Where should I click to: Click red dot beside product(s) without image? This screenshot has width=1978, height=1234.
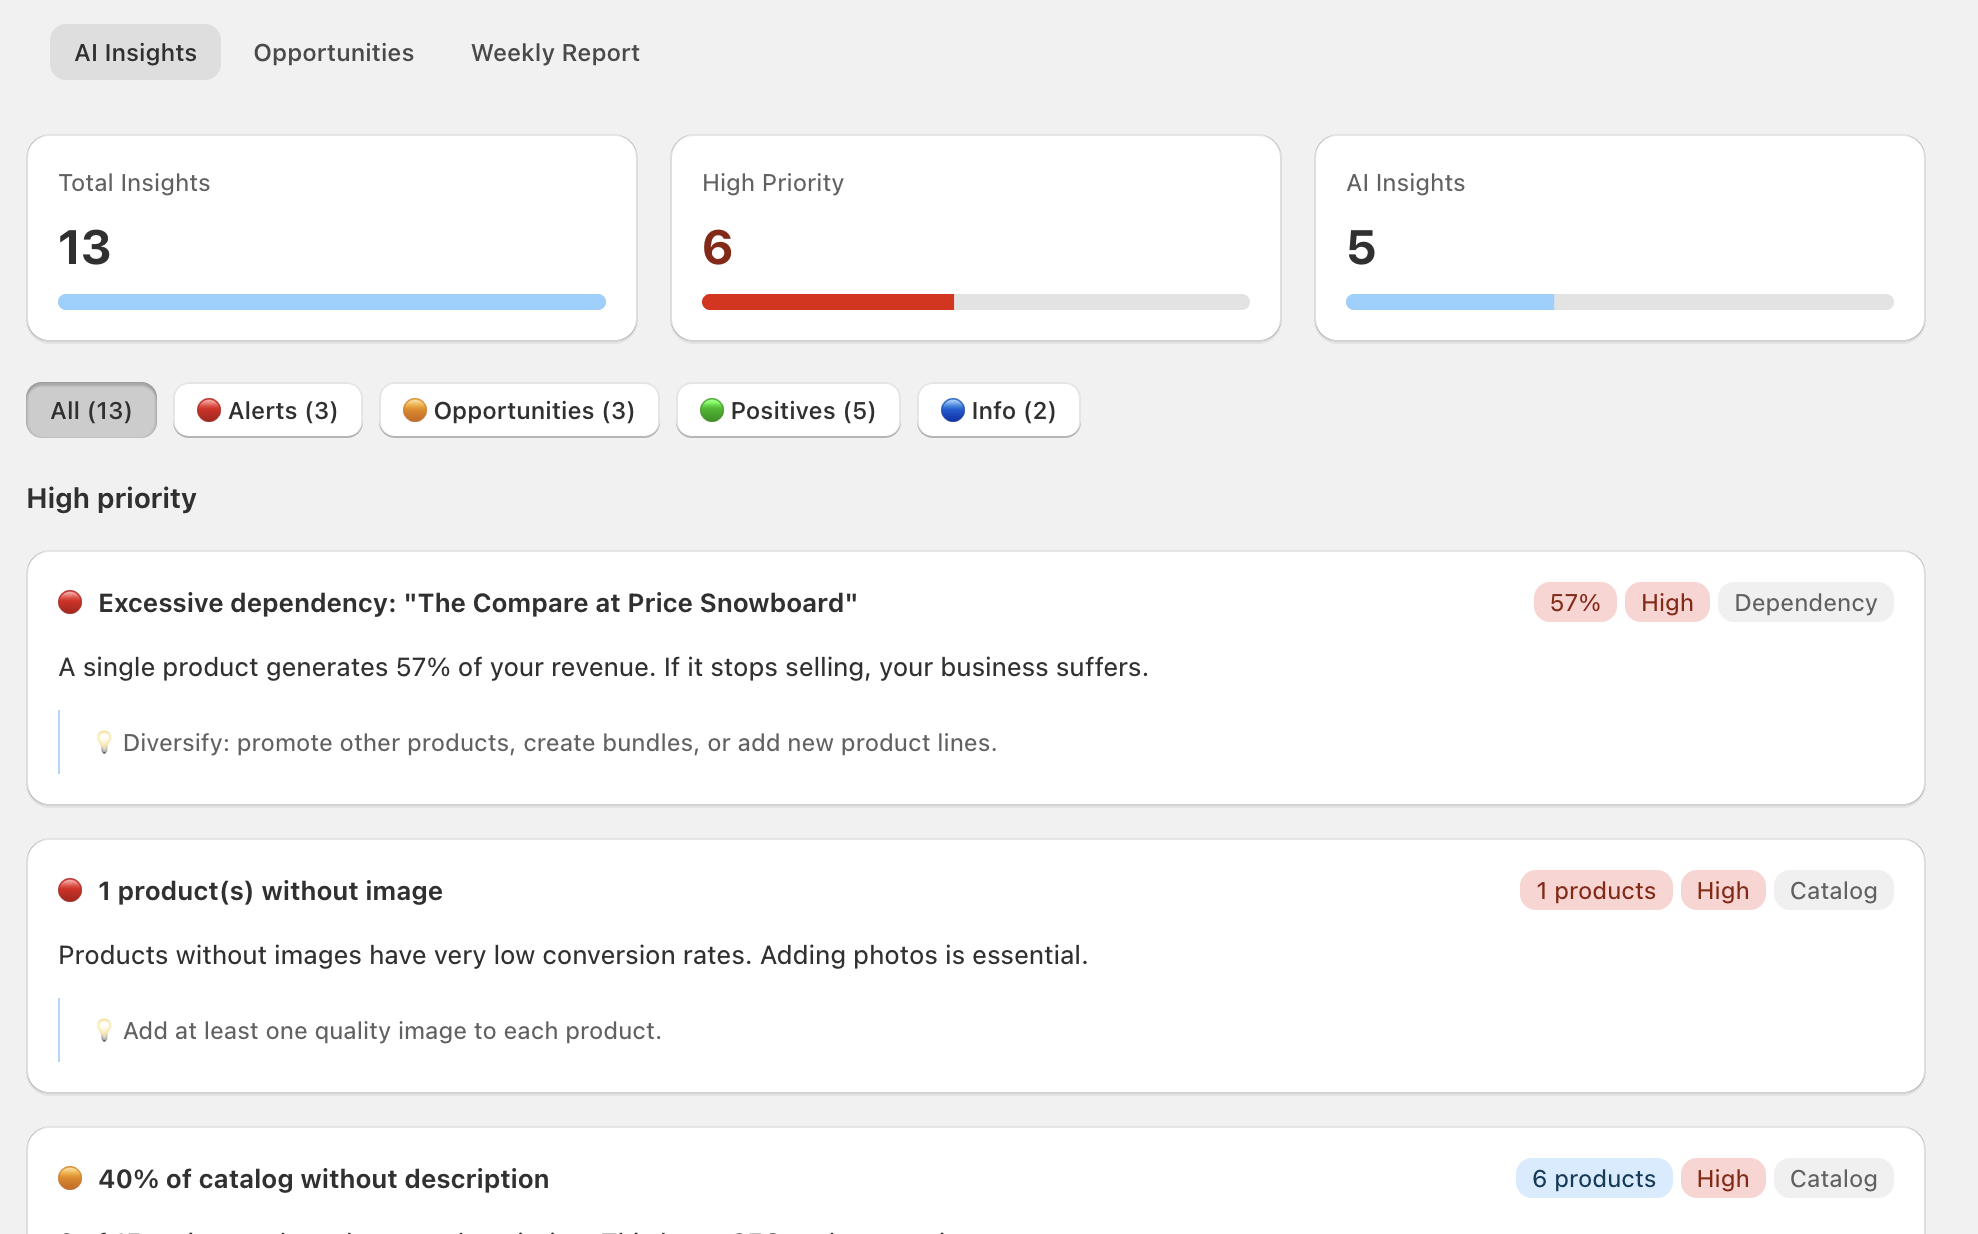tap(70, 890)
